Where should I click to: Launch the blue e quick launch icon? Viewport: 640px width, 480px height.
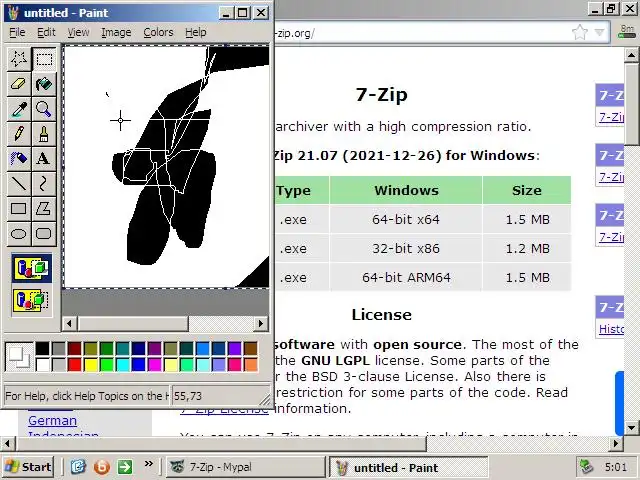pos(78,467)
